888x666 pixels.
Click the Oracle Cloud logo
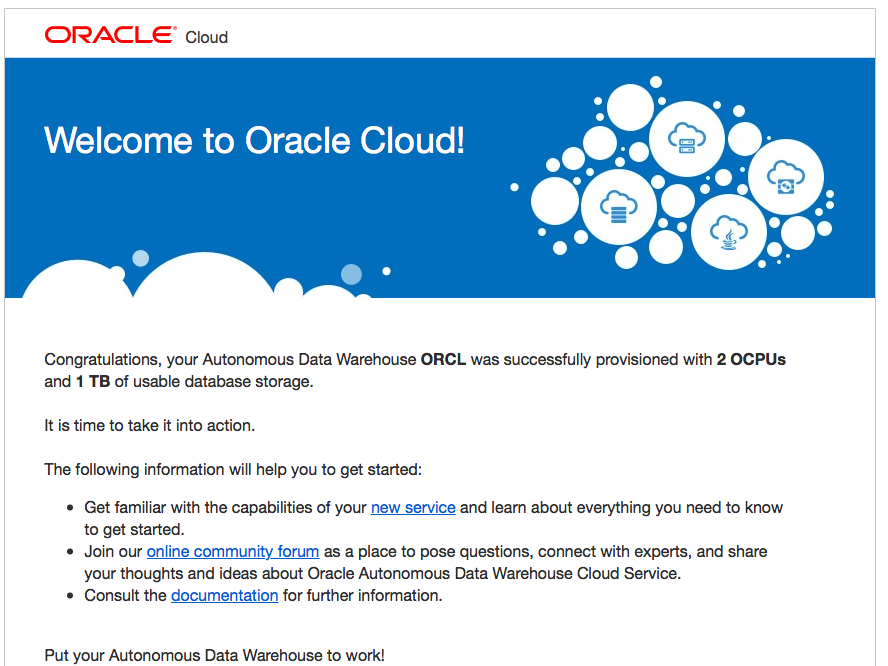pyautogui.click(x=136, y=36)
